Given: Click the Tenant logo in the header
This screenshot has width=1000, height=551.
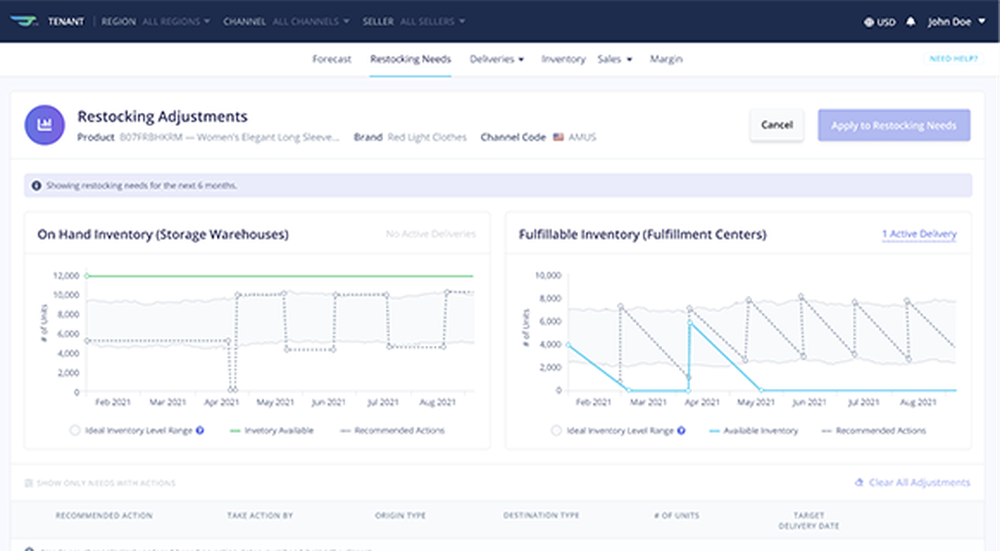Looking at the screenshot, I should [x=25, y=21].
